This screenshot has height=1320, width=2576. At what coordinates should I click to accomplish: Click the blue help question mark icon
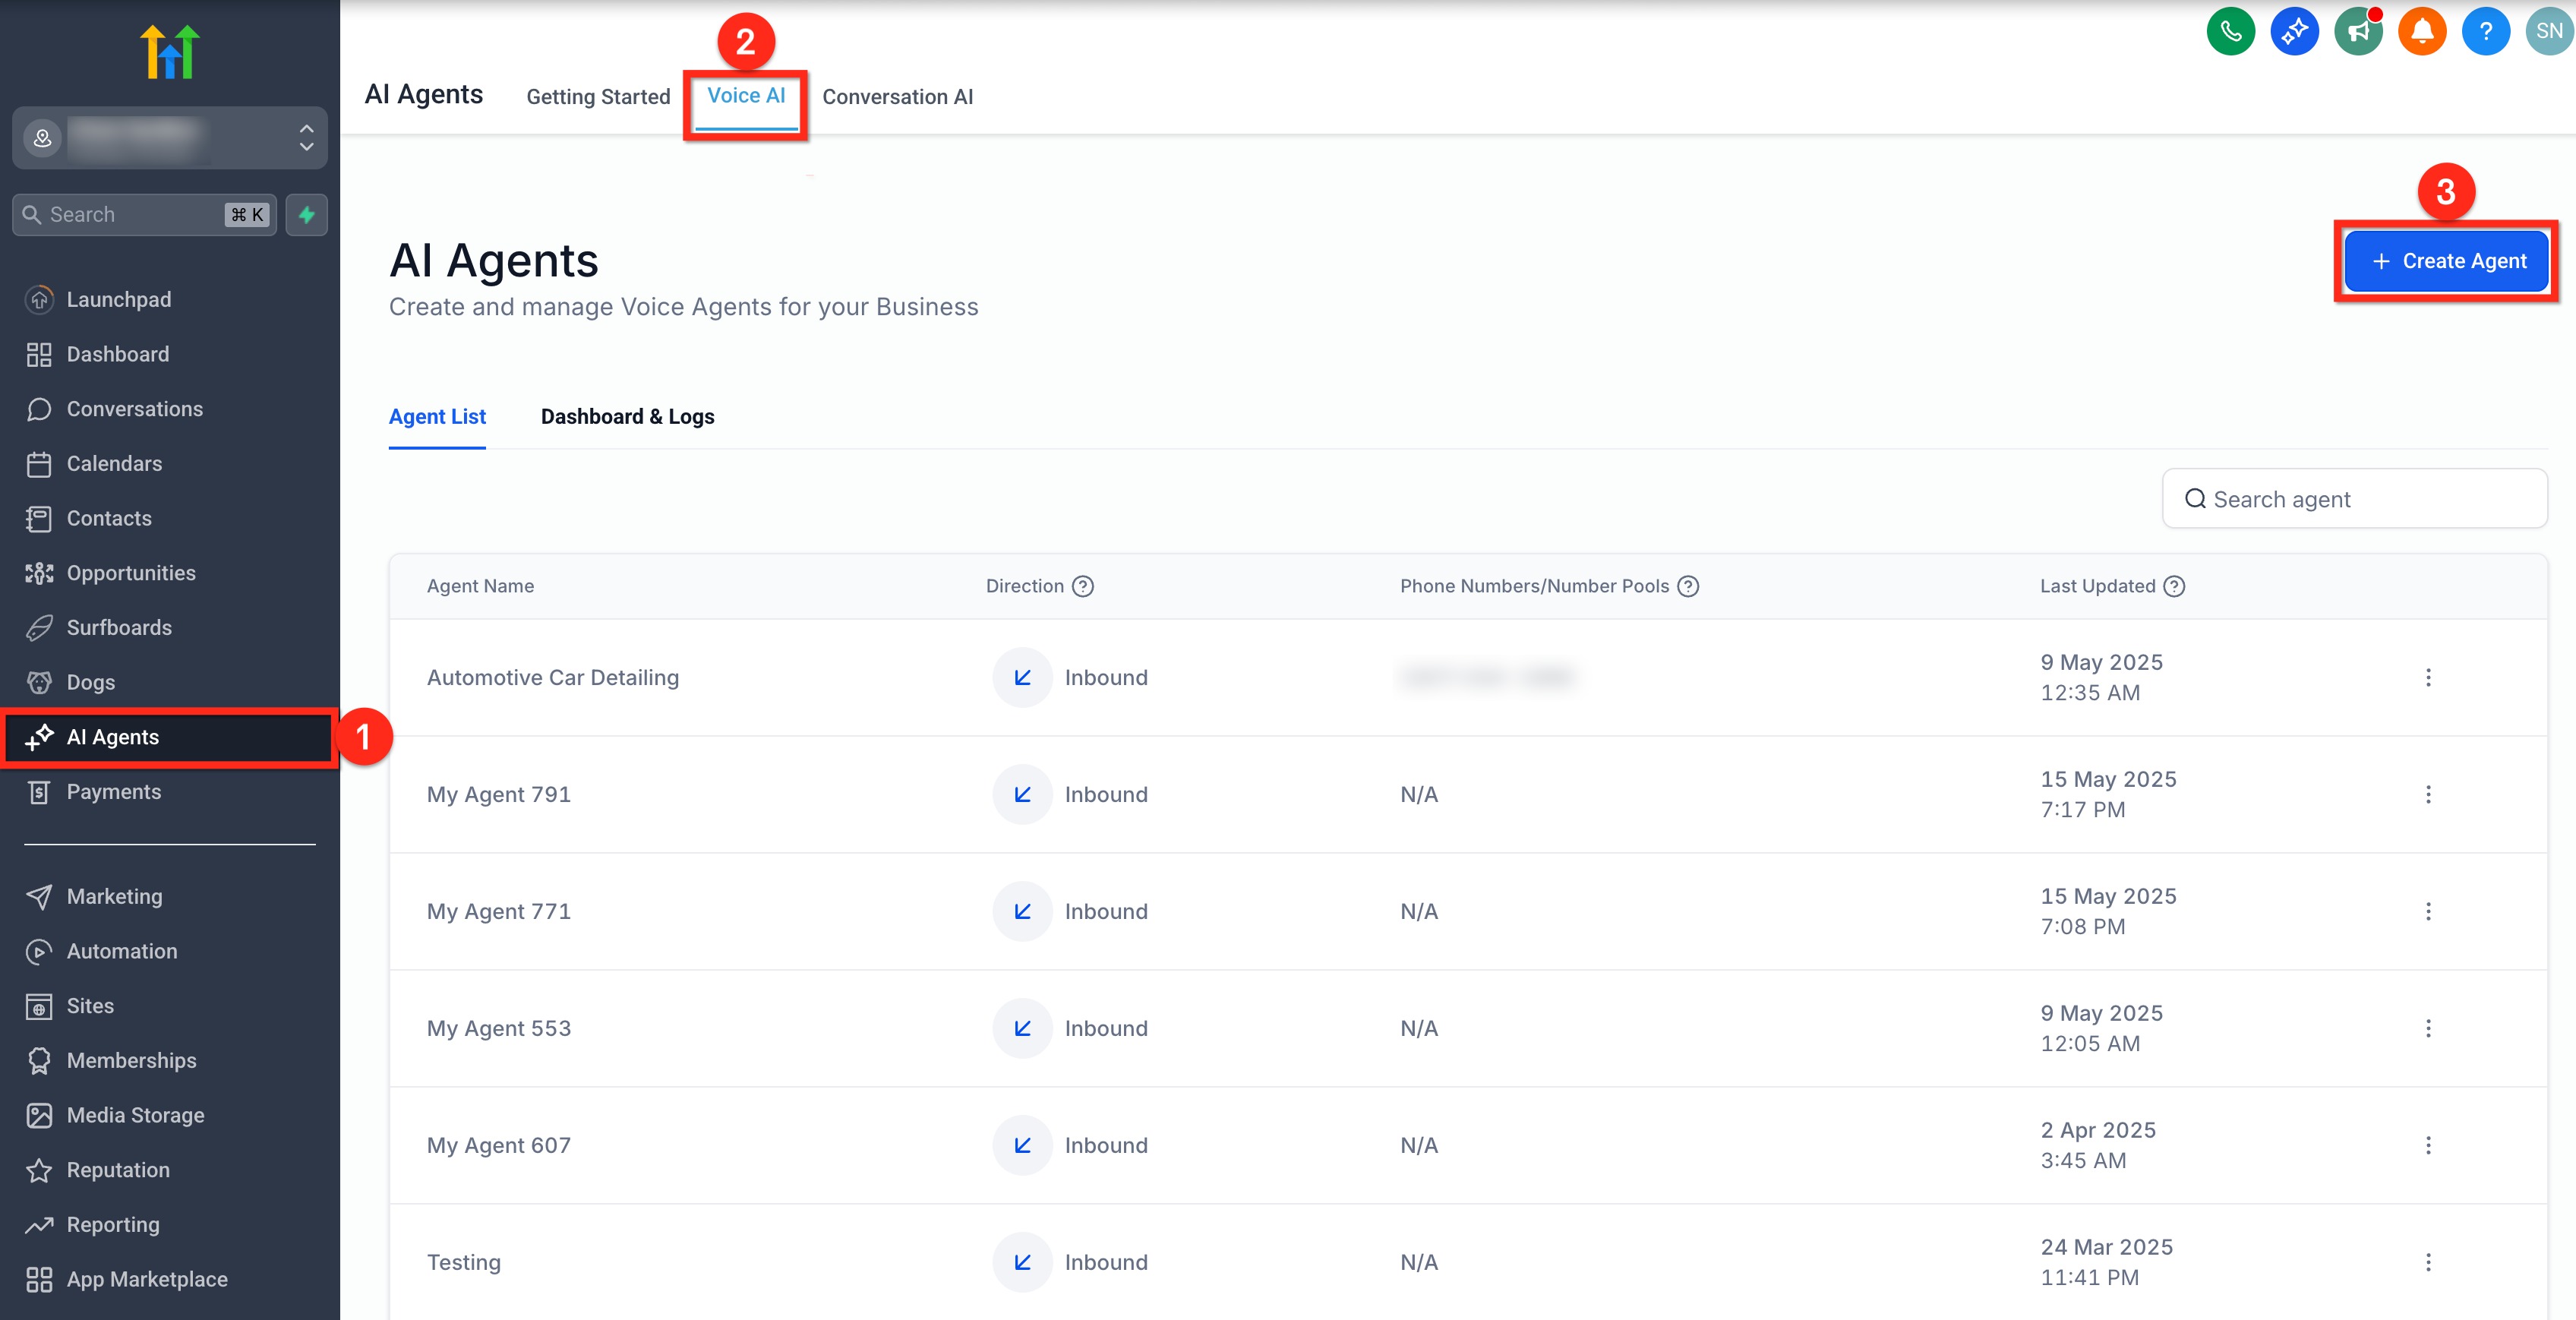(x=2485, y=31)
